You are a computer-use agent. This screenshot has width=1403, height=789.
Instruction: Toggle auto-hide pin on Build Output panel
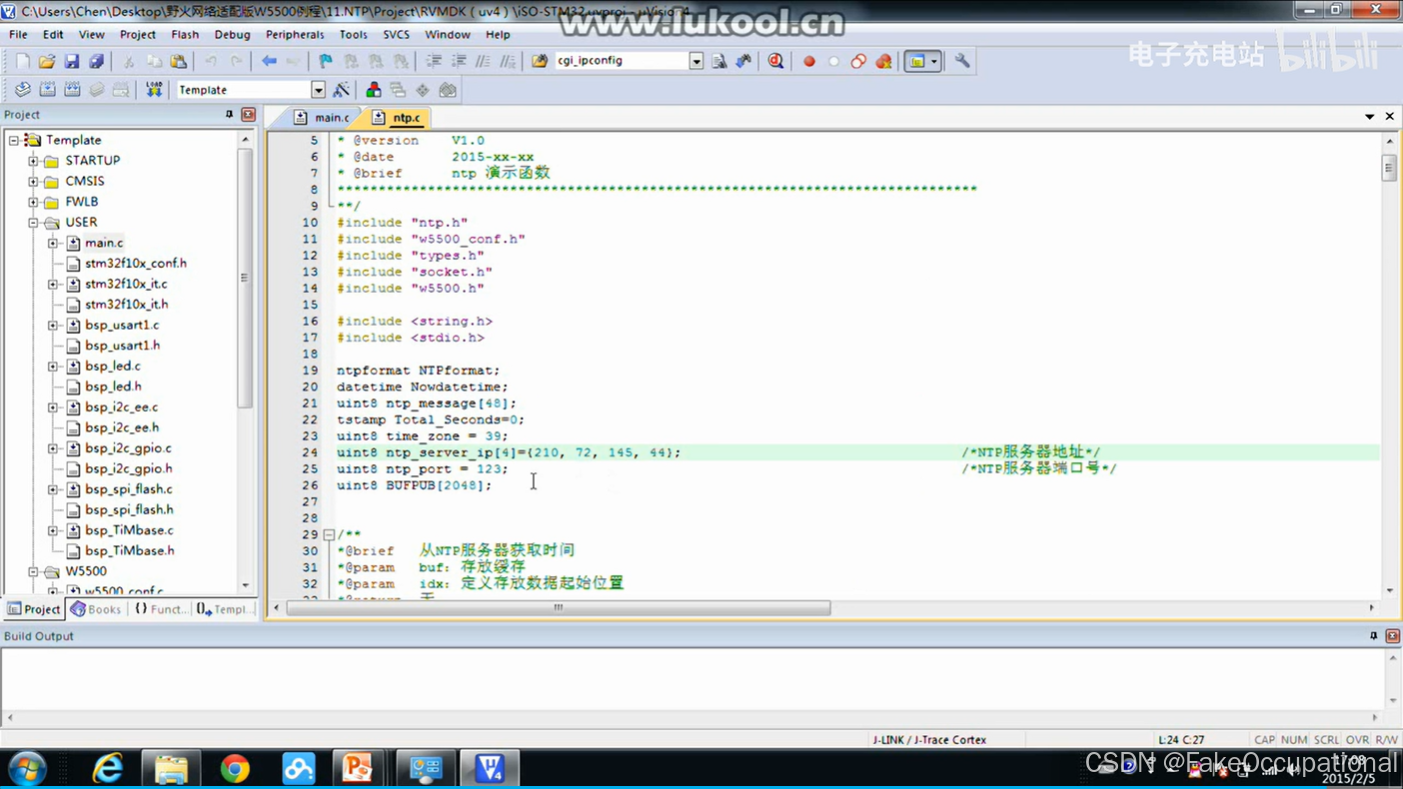tap(1373, 636)
